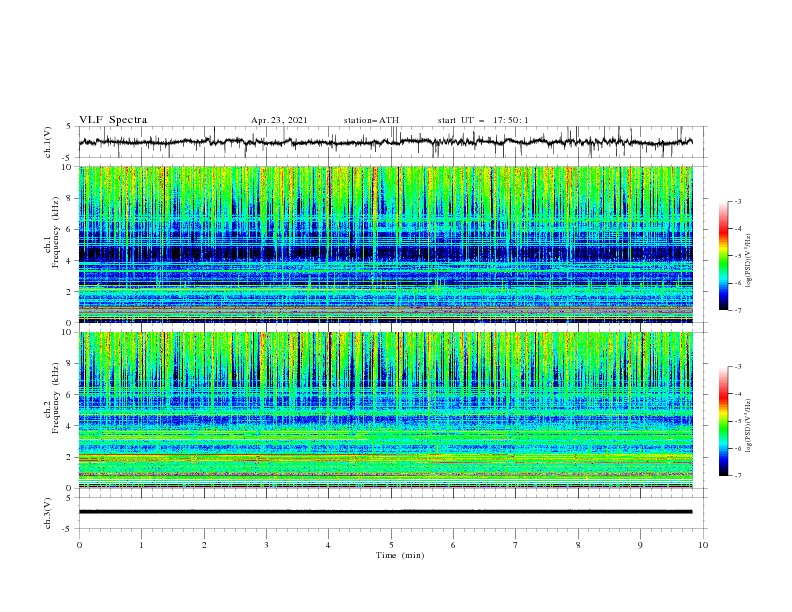Click the "5" voltage tick of ch.1(V)

[68, 126]
